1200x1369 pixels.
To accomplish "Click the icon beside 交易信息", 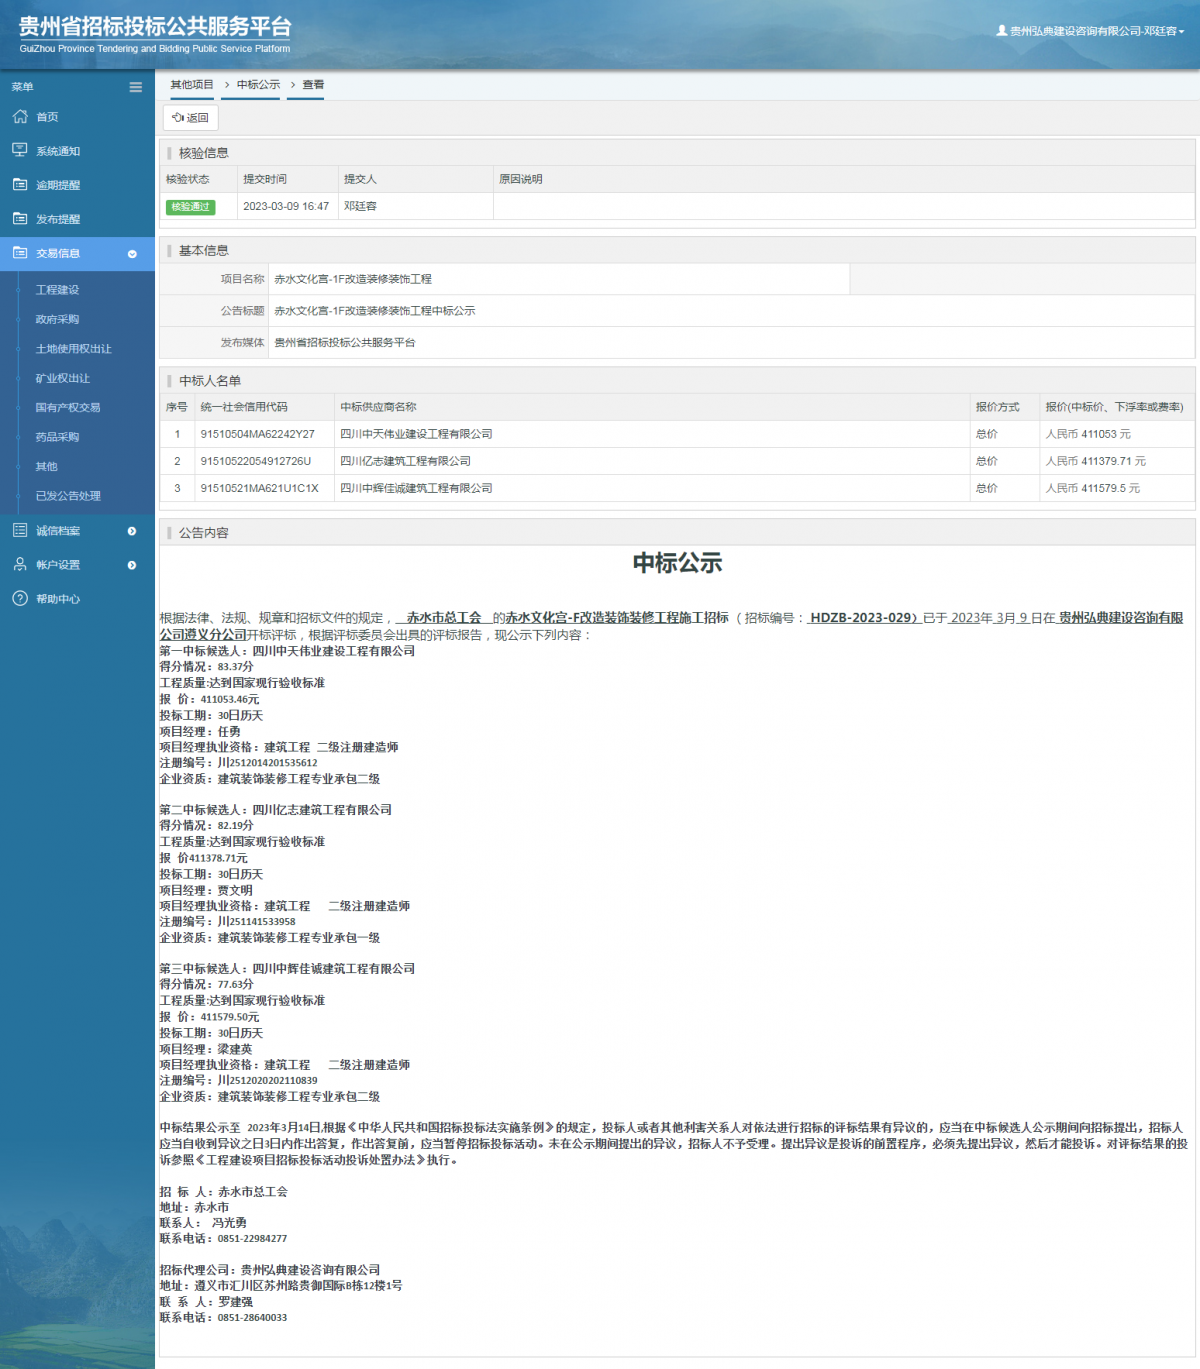I will 20,253.
